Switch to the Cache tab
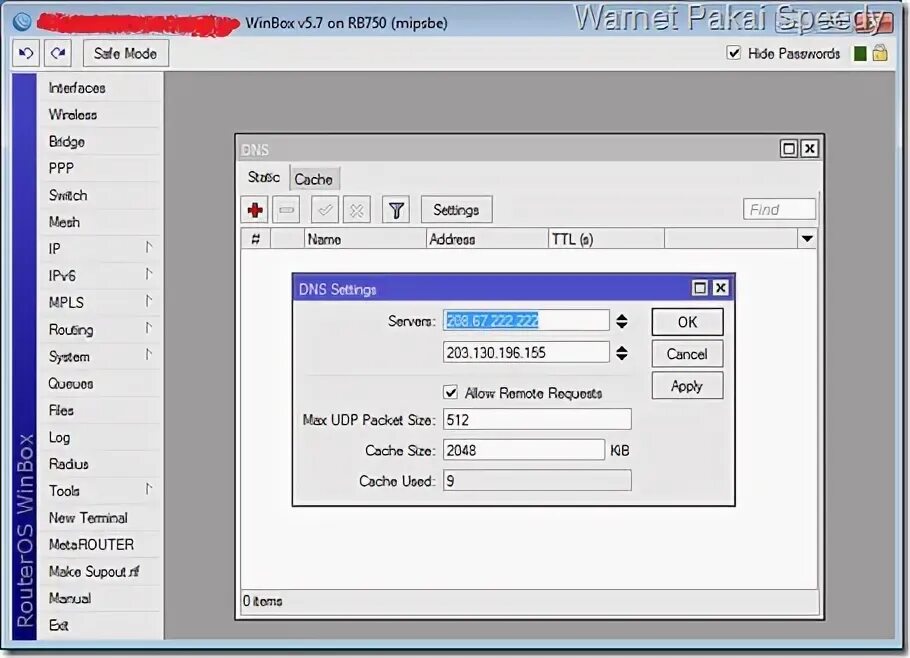This screenshot has width=910, height=658. 313,179
